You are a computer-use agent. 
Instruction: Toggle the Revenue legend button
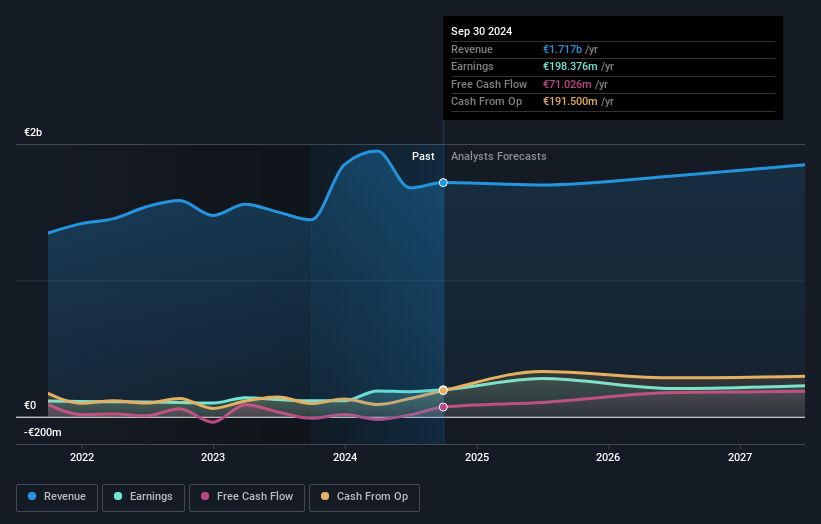[57, 497]
